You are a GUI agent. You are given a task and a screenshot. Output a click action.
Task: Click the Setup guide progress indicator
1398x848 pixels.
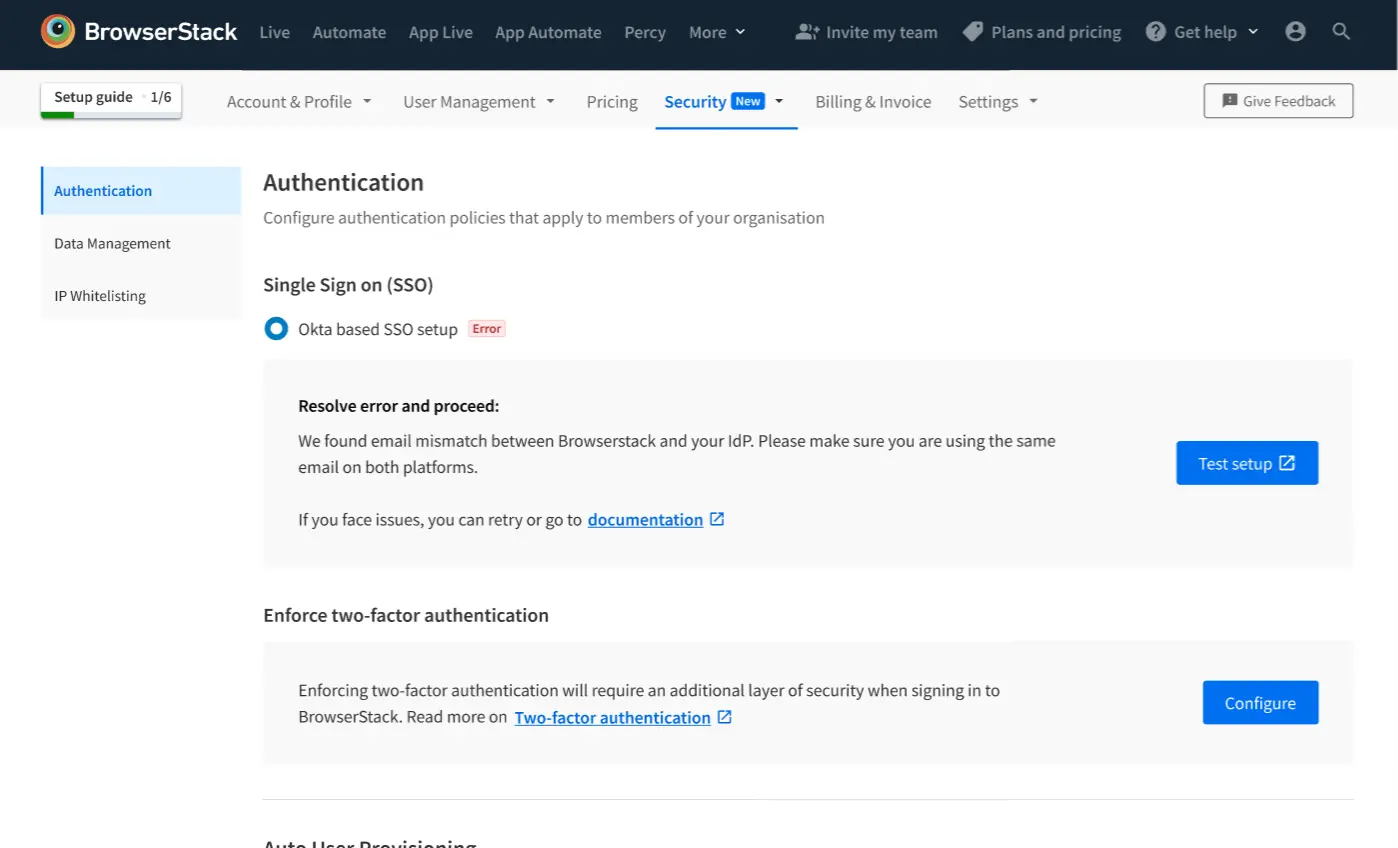(x=111, y=99)
